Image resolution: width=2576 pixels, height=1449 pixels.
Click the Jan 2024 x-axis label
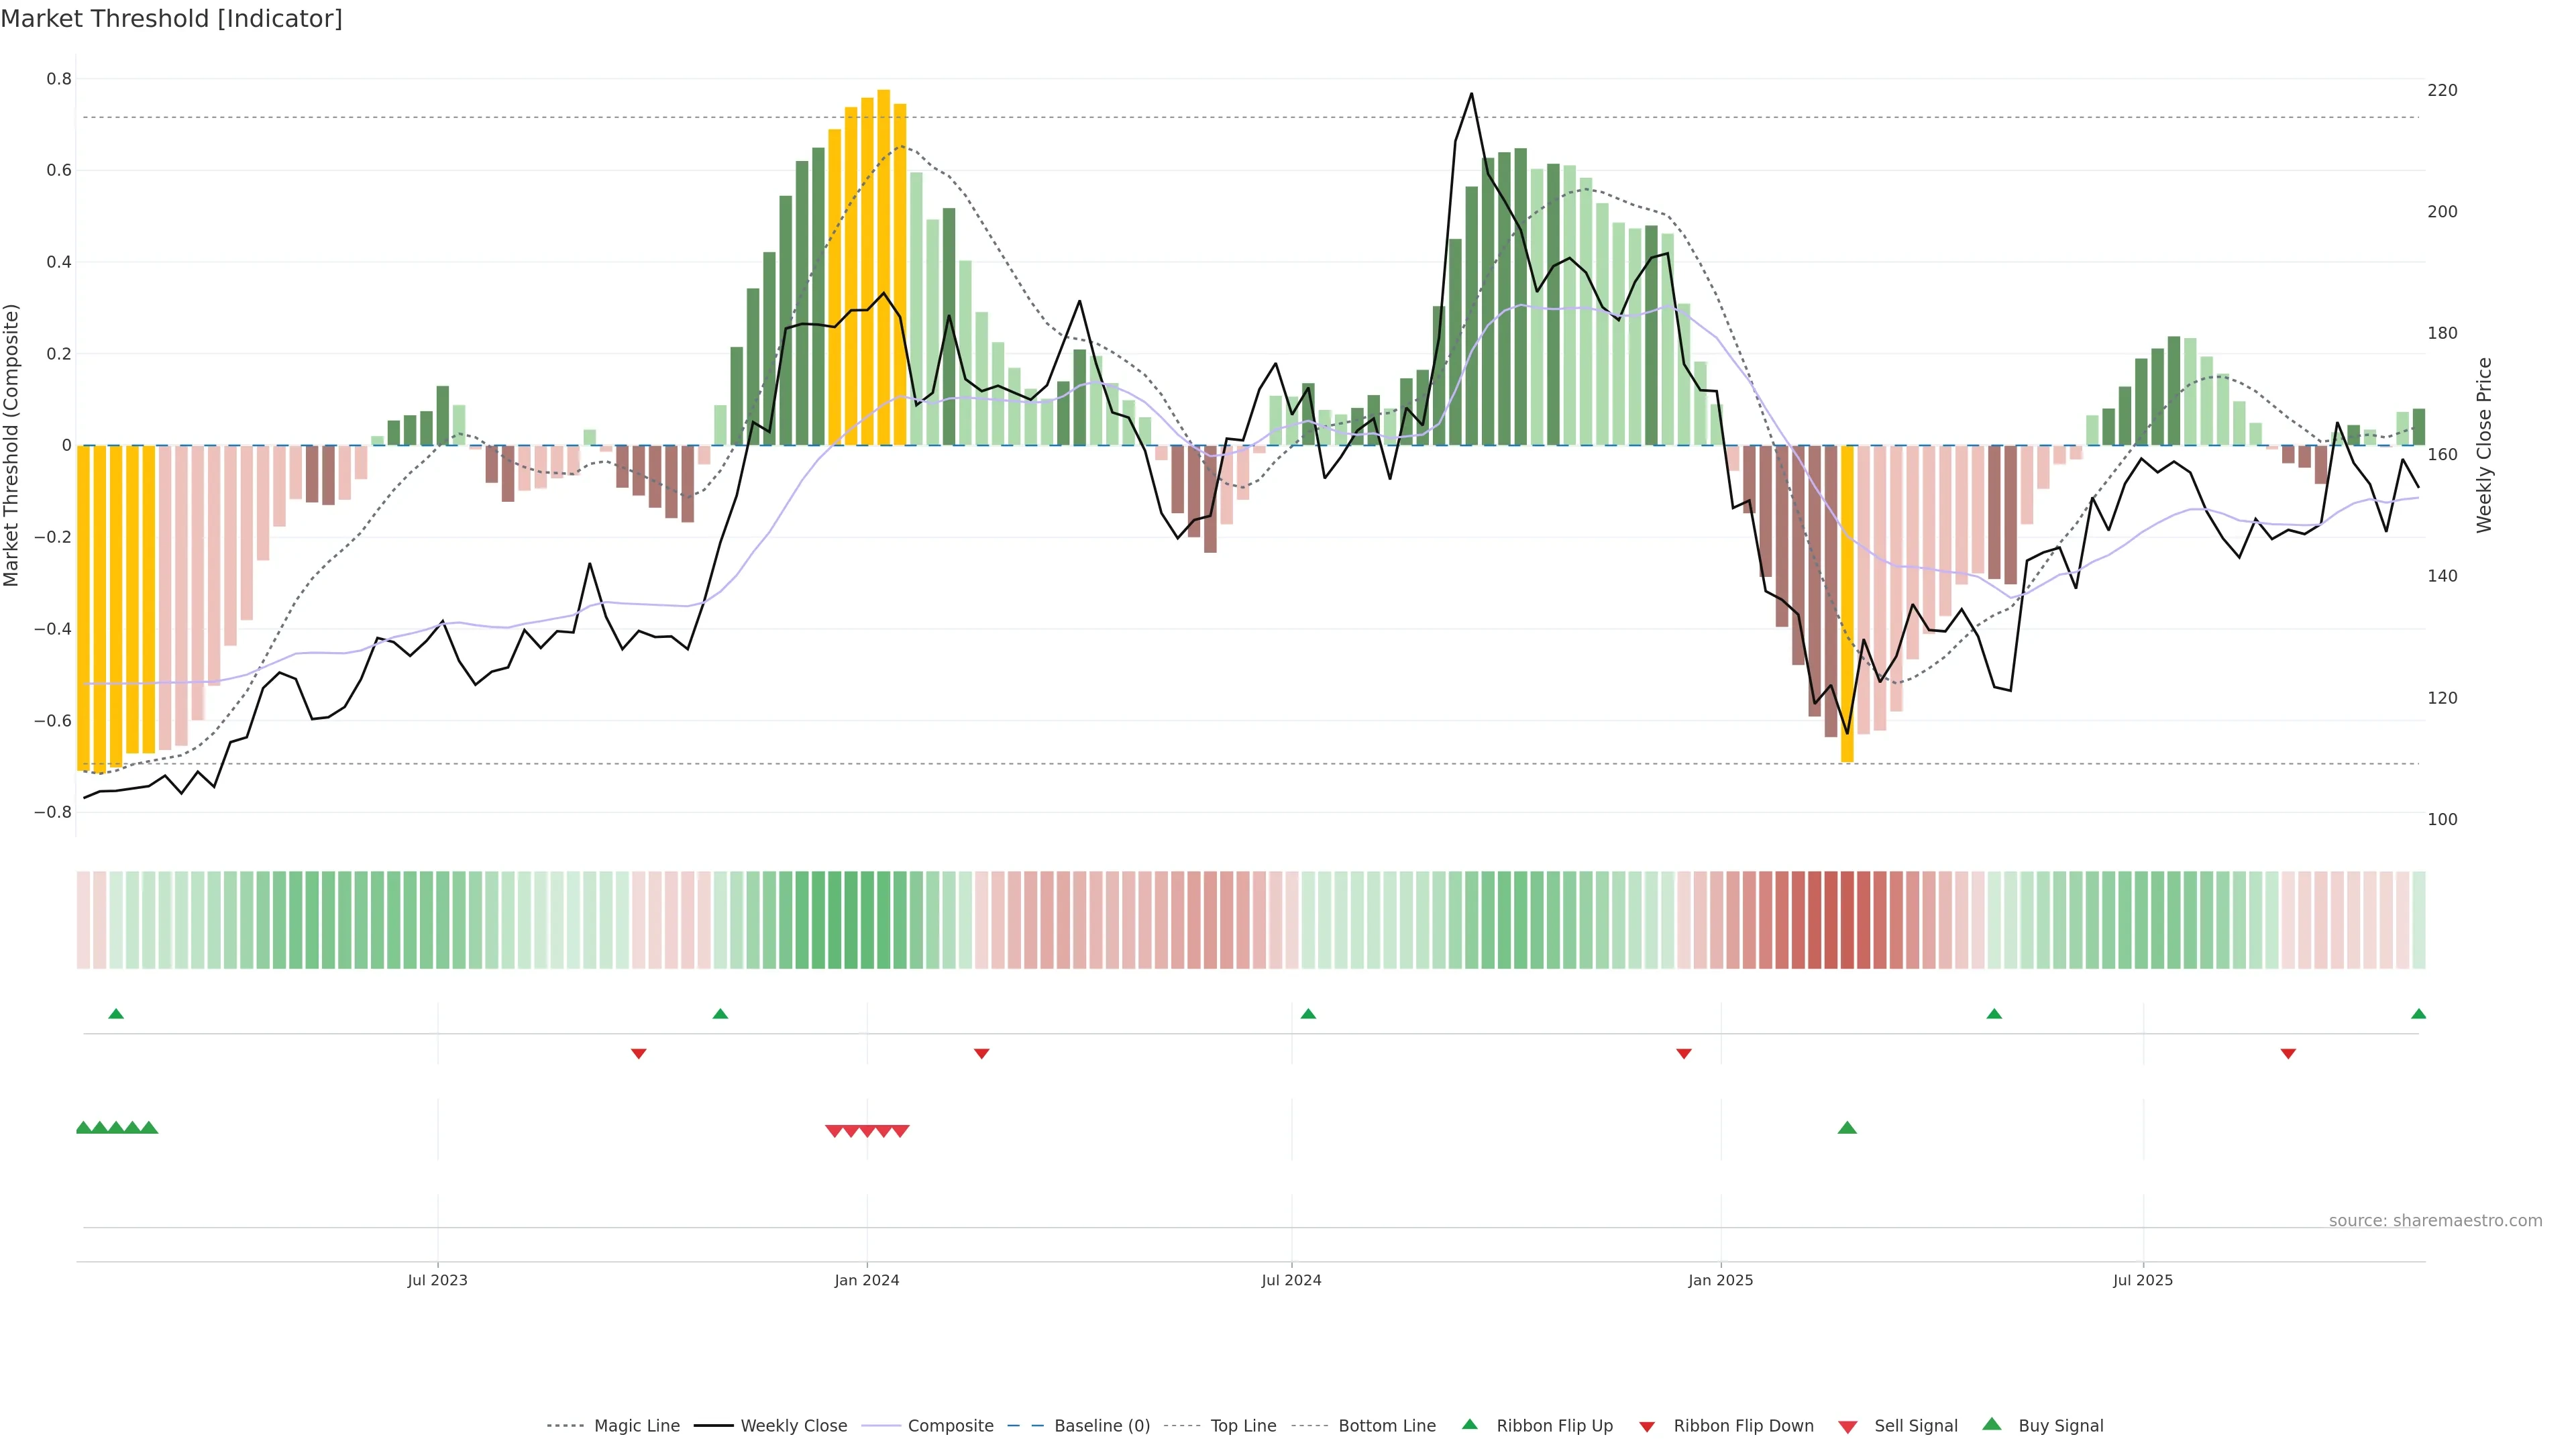click(867, 1280)
